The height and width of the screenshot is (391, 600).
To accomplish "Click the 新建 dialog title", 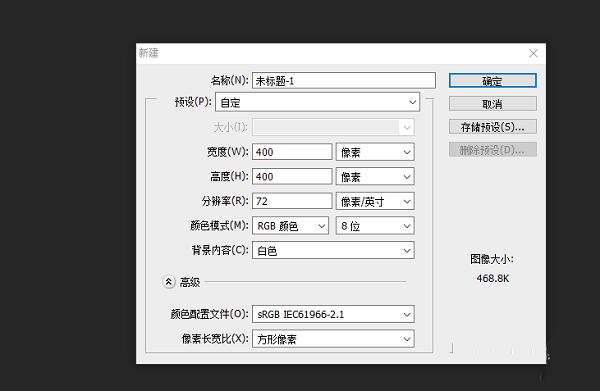I will (x=148, y=52).
